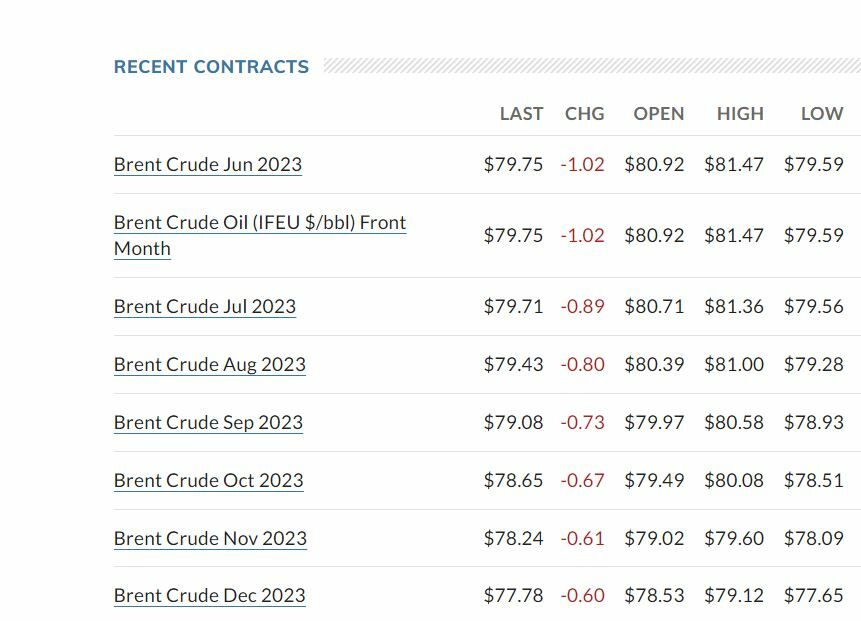Select the $77.78 last price for Dec 2023
Image resolution: width=861 pixels, height=621 pixels.
(x=513, y=596)
